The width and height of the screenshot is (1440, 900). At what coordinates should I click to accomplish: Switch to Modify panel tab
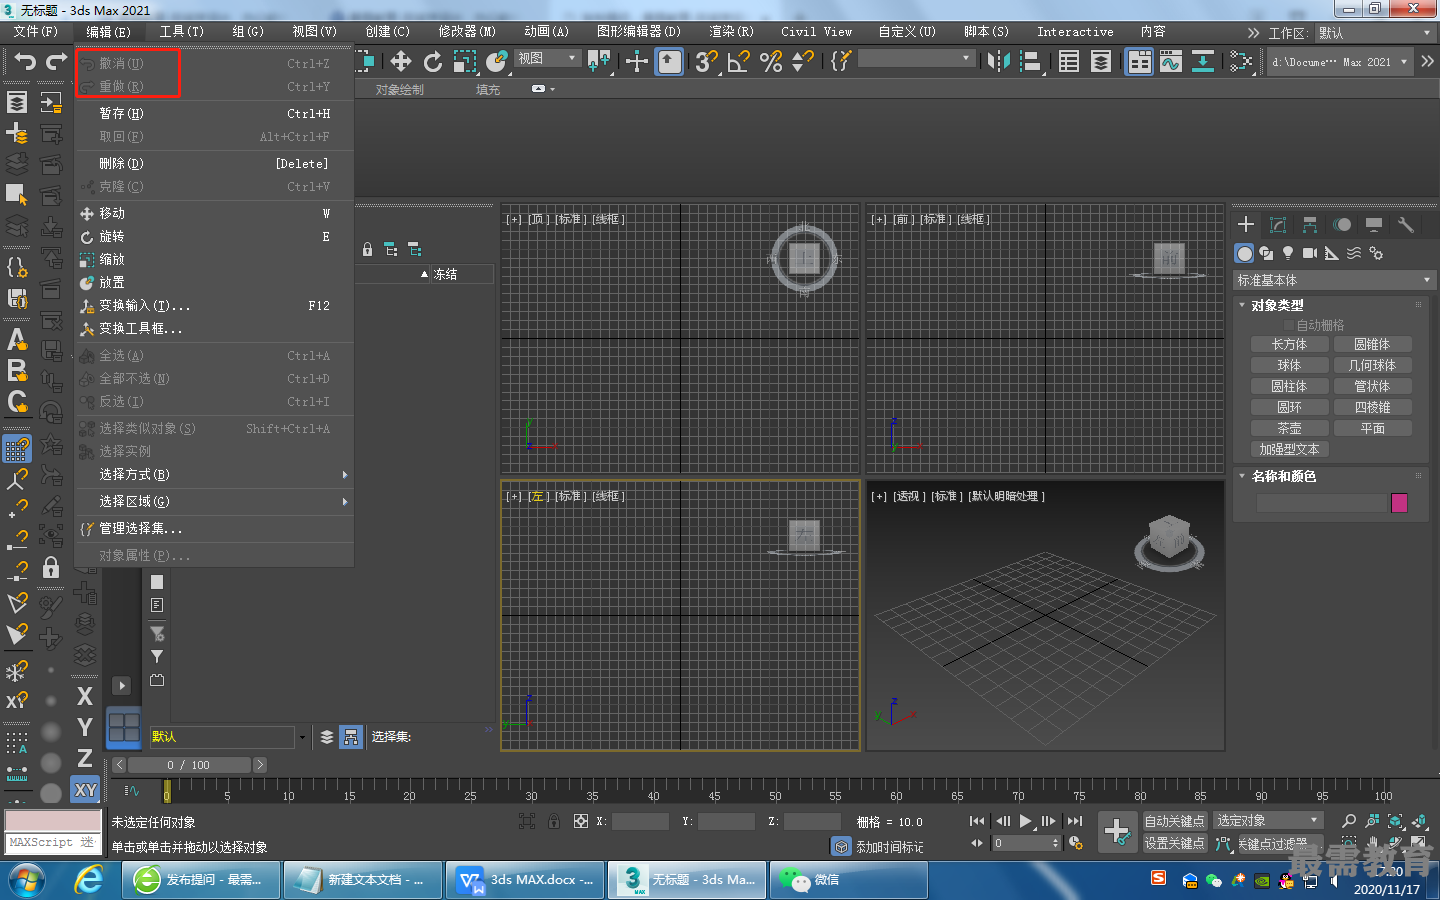point(1278,225)
